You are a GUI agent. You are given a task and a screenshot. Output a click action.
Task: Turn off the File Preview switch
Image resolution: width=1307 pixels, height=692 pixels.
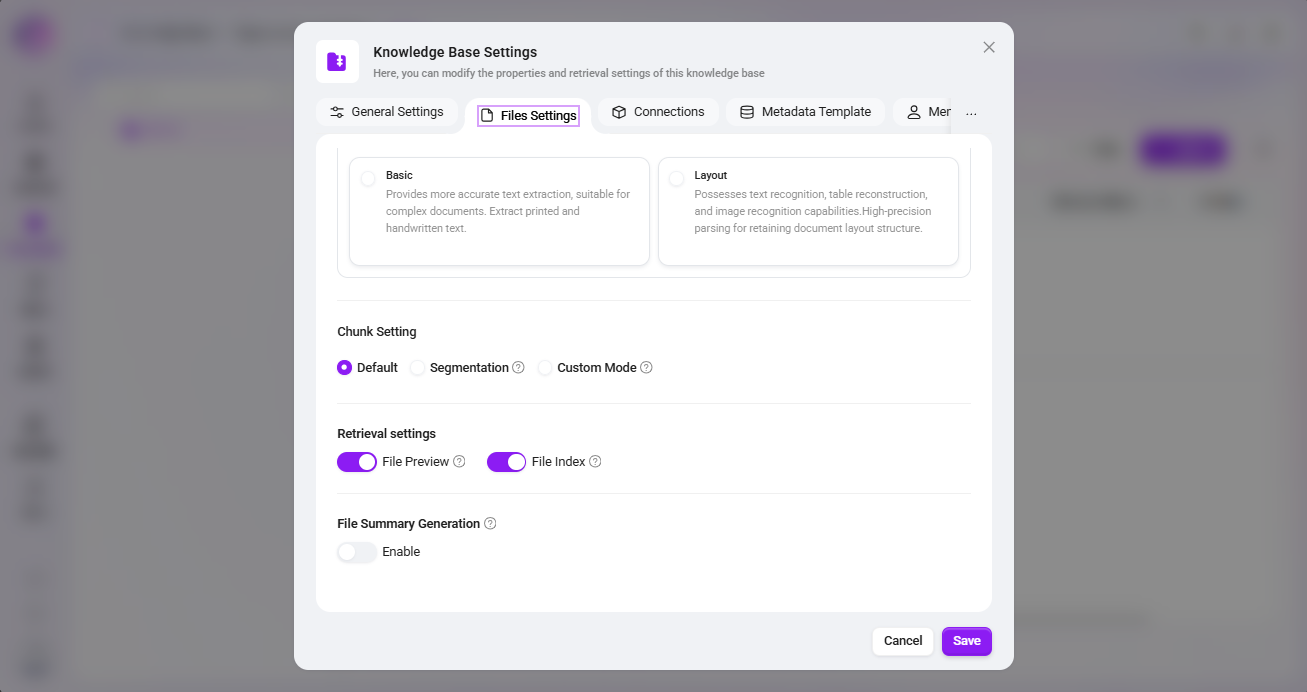point(357,462)
